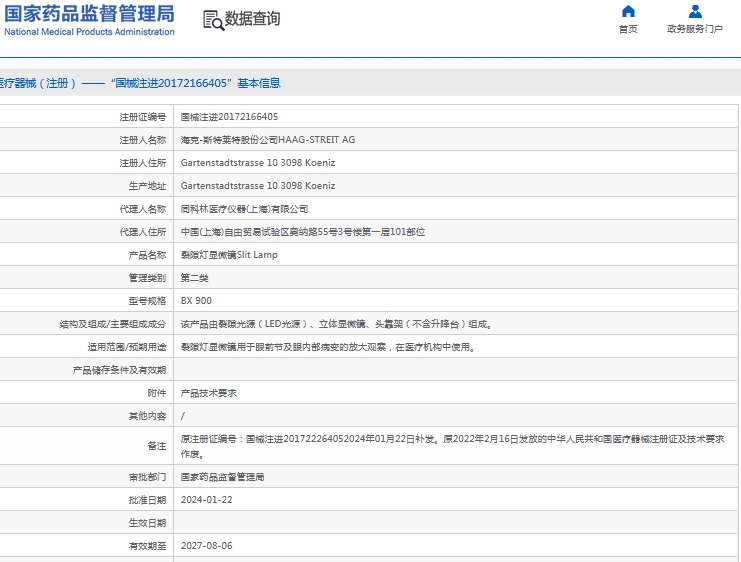Click the 有效期至 row label
Viewport: 741px width, 562px height.
pyautogui.click(x=147, y=546)
